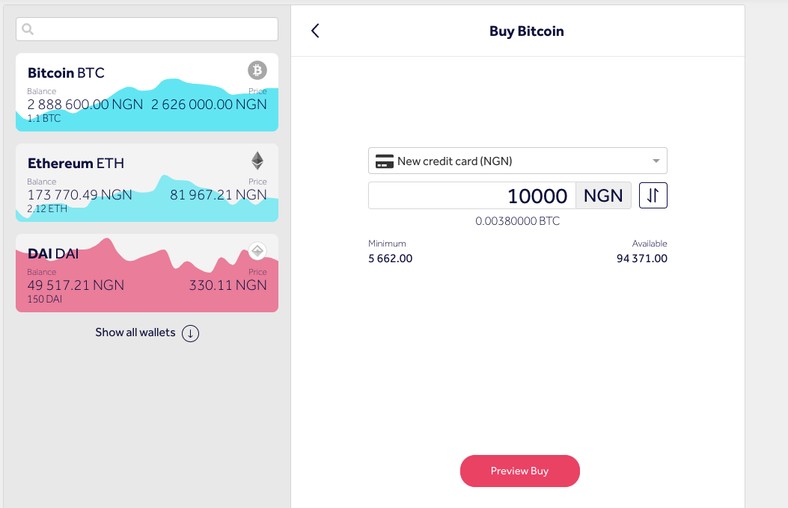Image resolution: width=788 pixels, height=508 pixels.
Task: Click the payment method dropdown arrow
Action: [656, 161]
